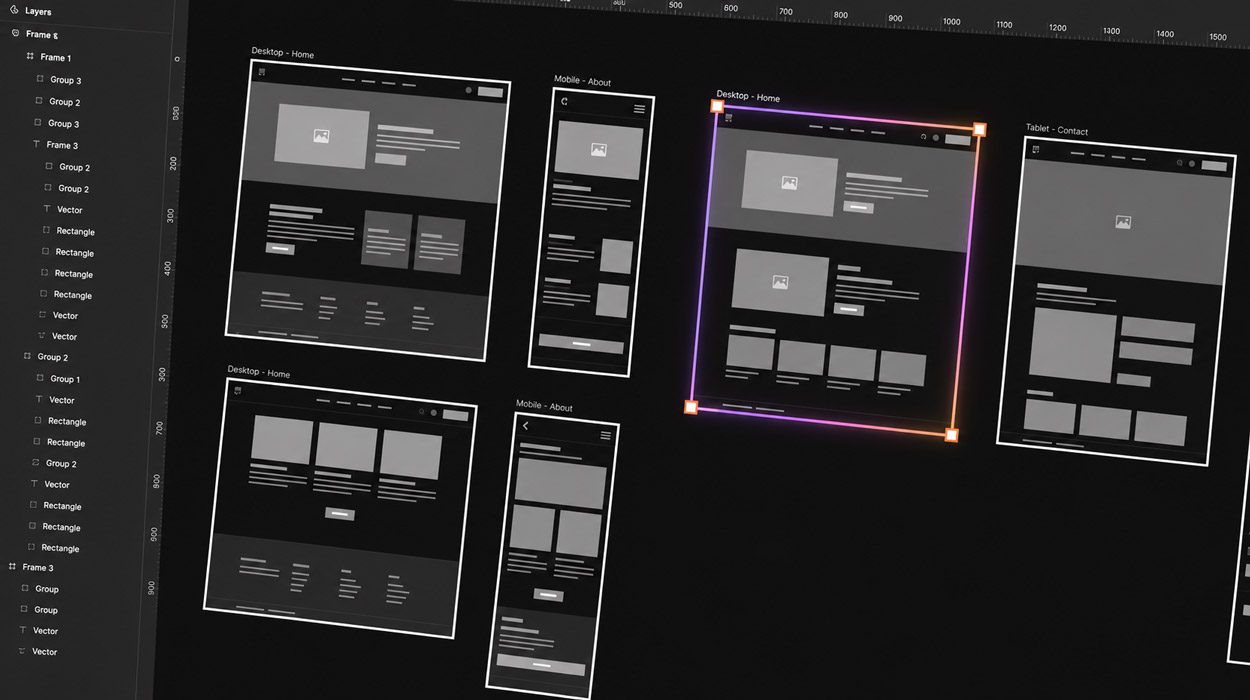
Task: Click image placeholder icon in Tablet - Contact hero
Action: pyautogui.click(x=1123, y=222)
